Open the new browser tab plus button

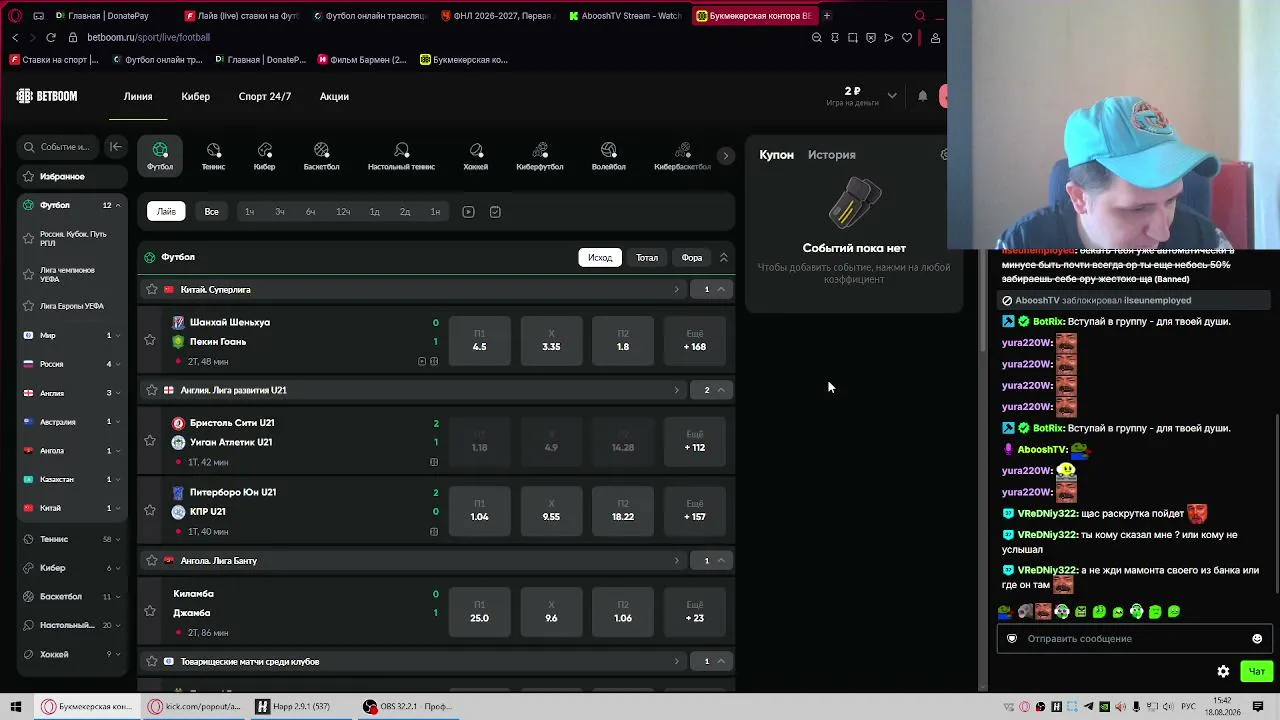(827, 16)
